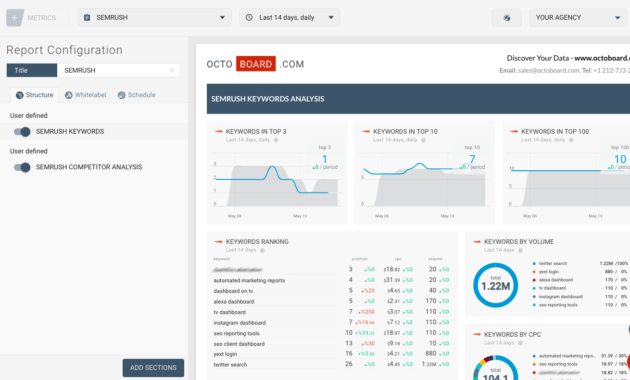Toggle the SEMRUSH COMPETITOR ANALYSIS switch
This screenshot has height=380, width=630.
click(x=22, y=167)
